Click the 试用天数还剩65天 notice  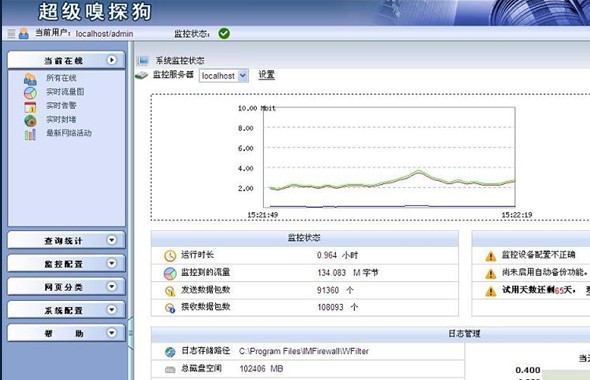tap(539, 290)
